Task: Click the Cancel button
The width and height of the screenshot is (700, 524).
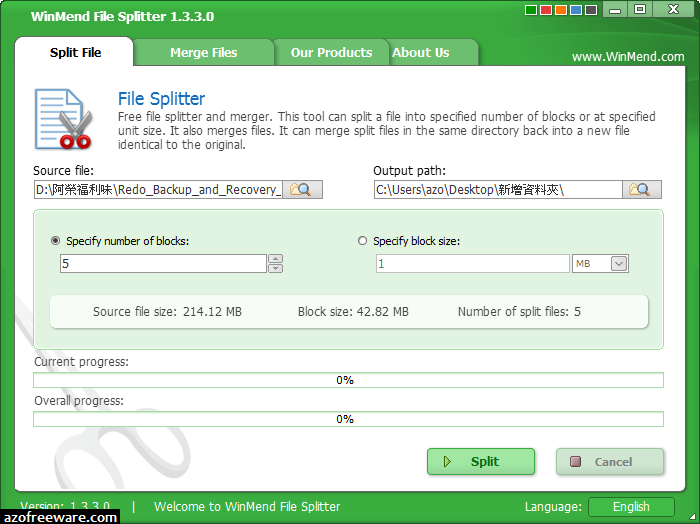Action: 610,462
